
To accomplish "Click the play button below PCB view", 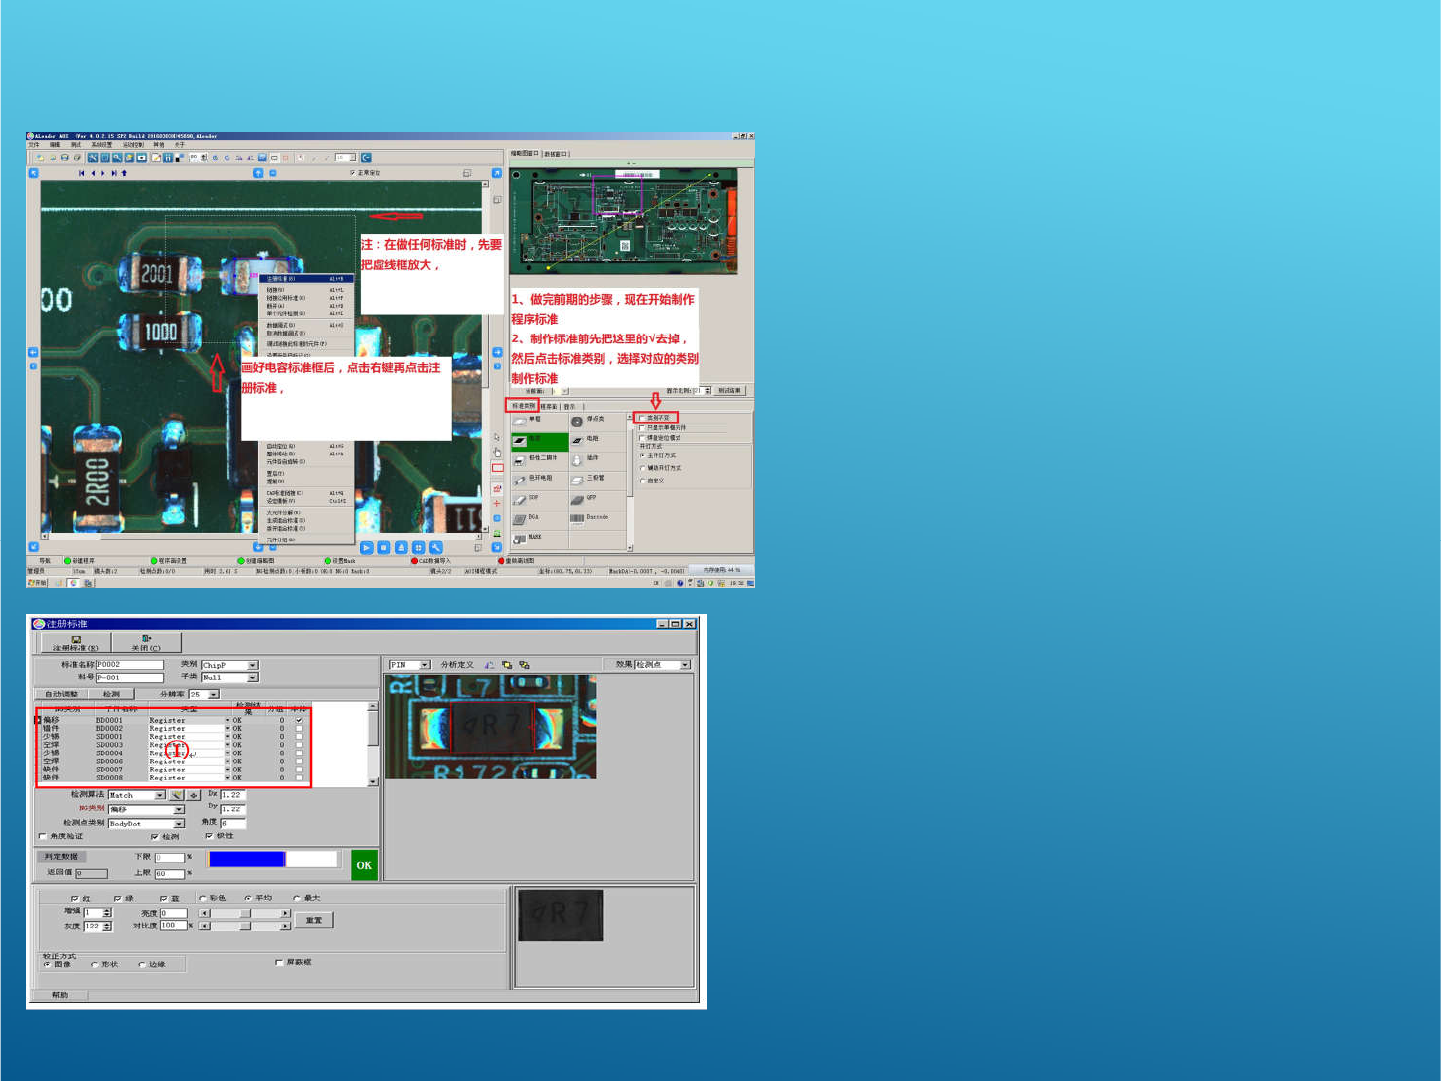I will [366, 548].
